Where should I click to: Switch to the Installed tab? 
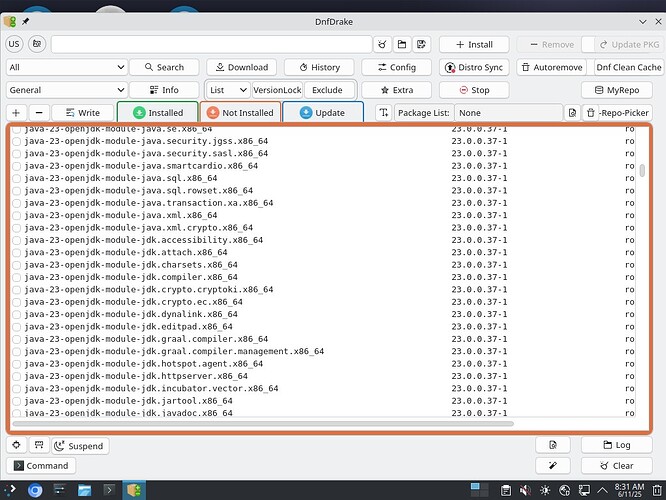tap(158, 113)
